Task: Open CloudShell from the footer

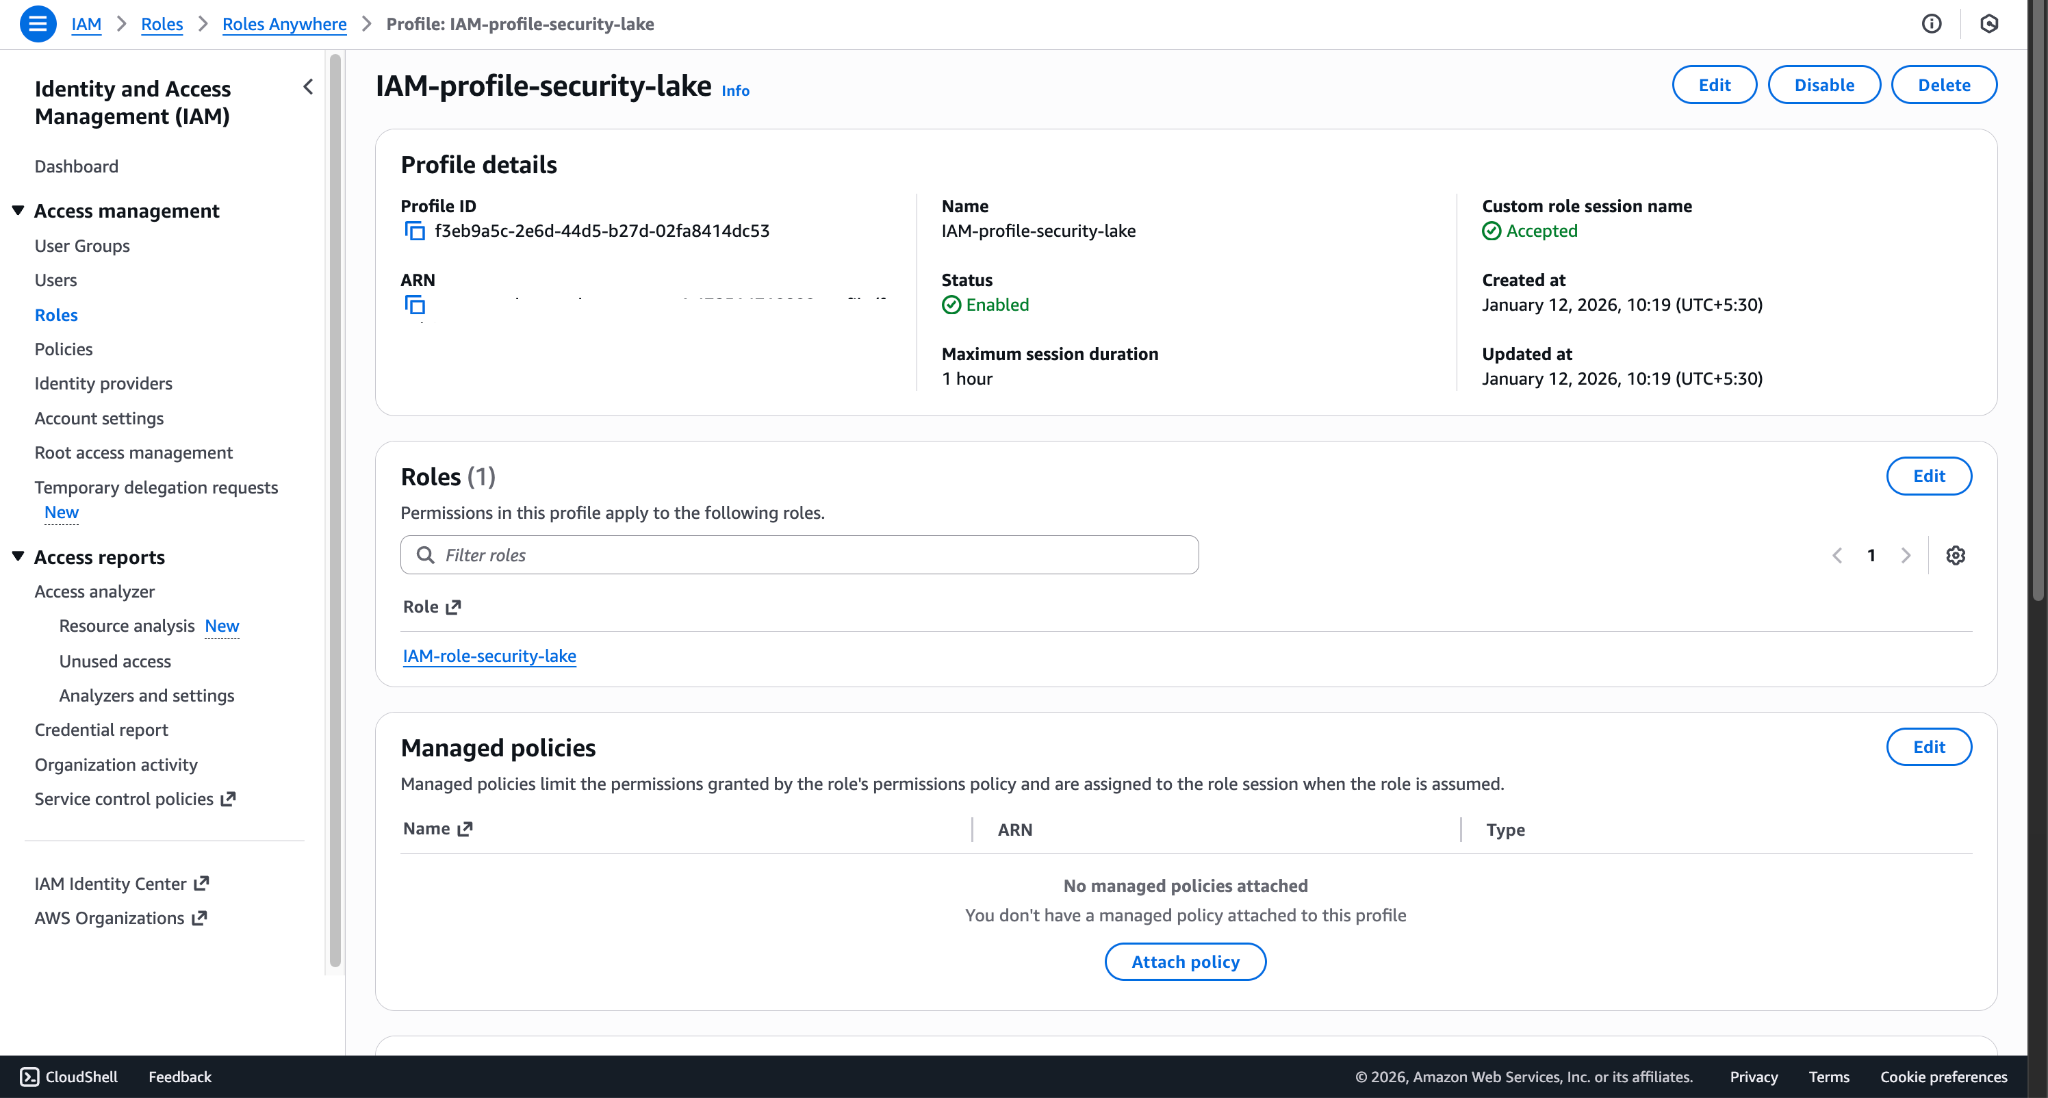Action: 69,1077
